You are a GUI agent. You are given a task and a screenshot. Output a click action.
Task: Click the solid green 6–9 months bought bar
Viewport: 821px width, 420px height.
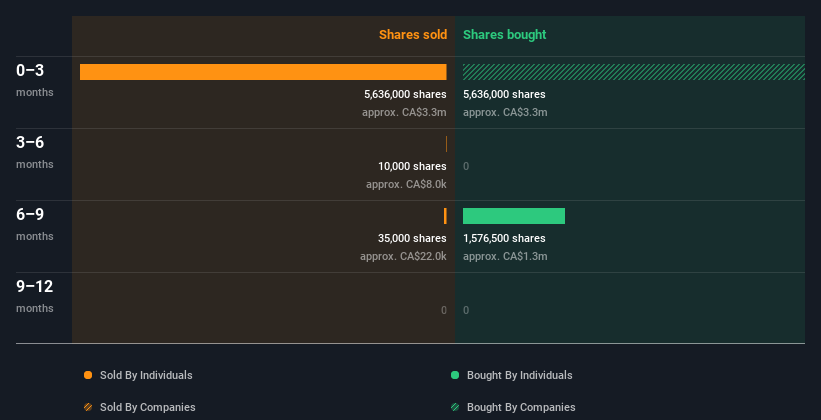click(x=514, y=216)
